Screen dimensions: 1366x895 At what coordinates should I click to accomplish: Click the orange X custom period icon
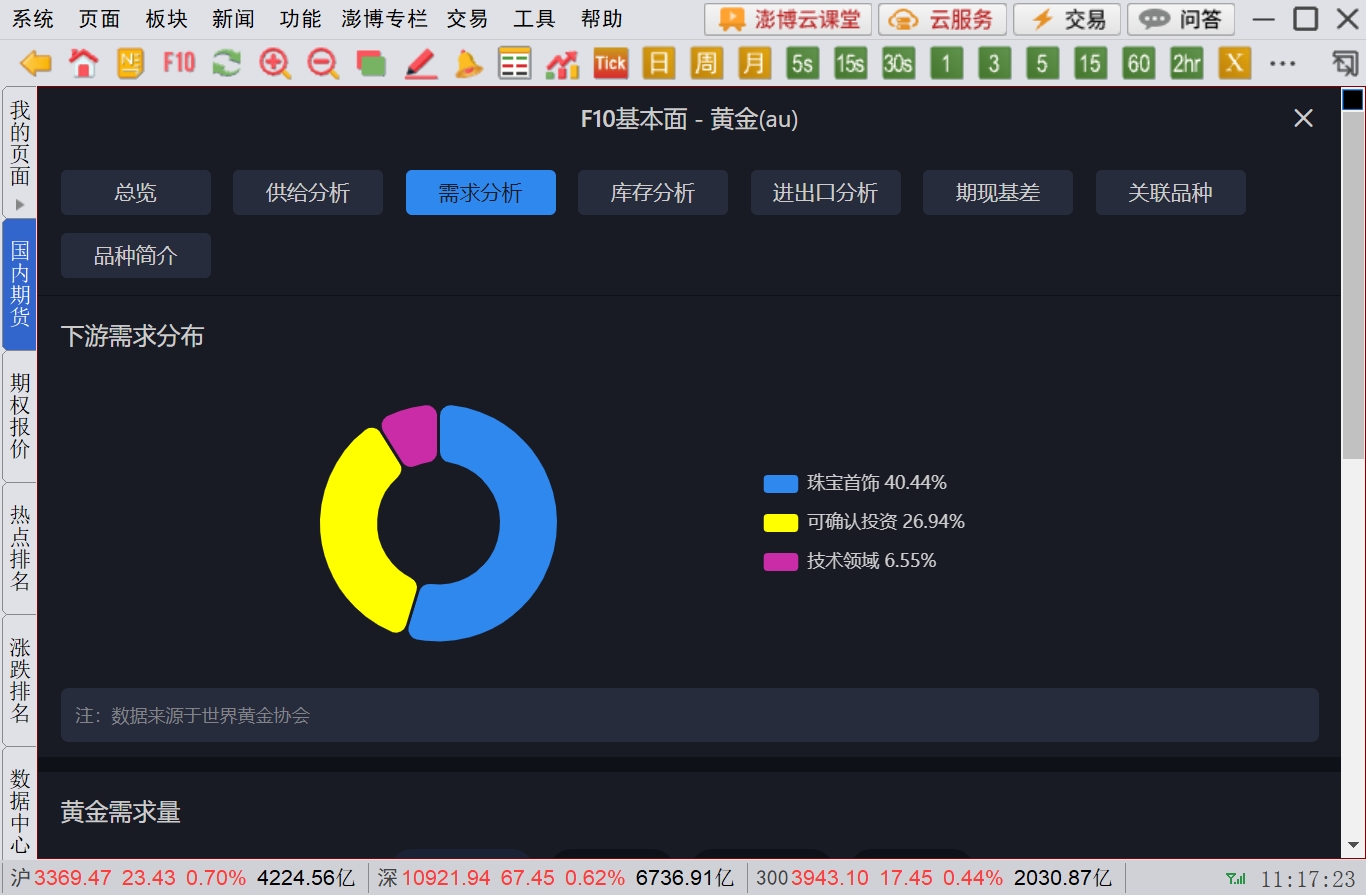pos(1234,64)
